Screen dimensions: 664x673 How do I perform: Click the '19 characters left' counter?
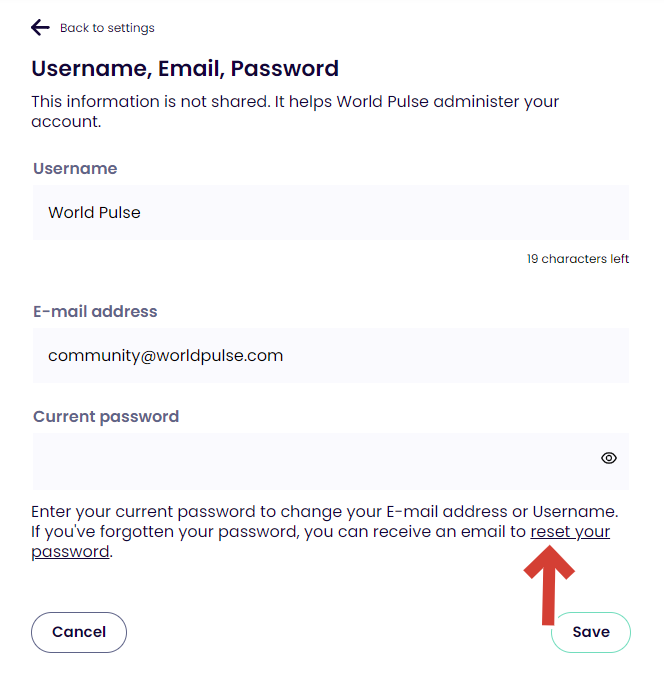578,259
